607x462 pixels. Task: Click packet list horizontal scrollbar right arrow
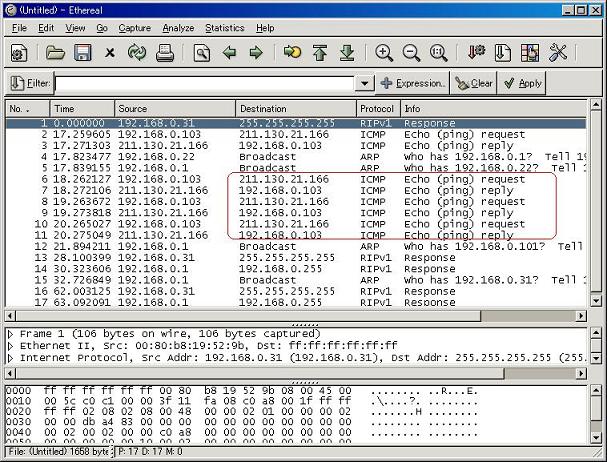[x=581, y=316]
